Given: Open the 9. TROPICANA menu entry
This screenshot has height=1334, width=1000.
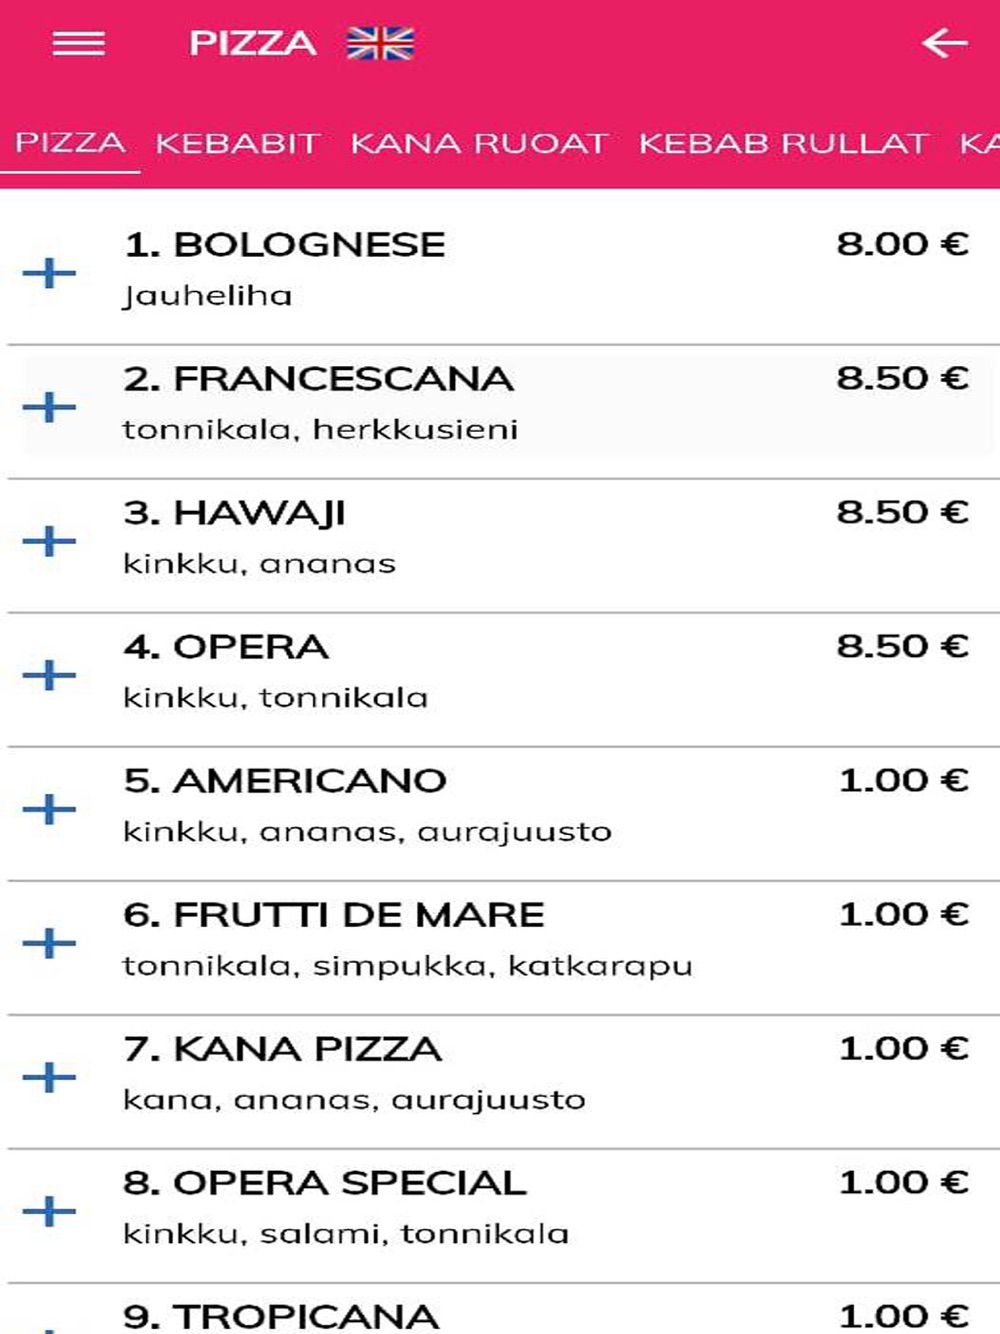Looking at the screenshot, I should pyautogui.click(x=500, y=1312).
